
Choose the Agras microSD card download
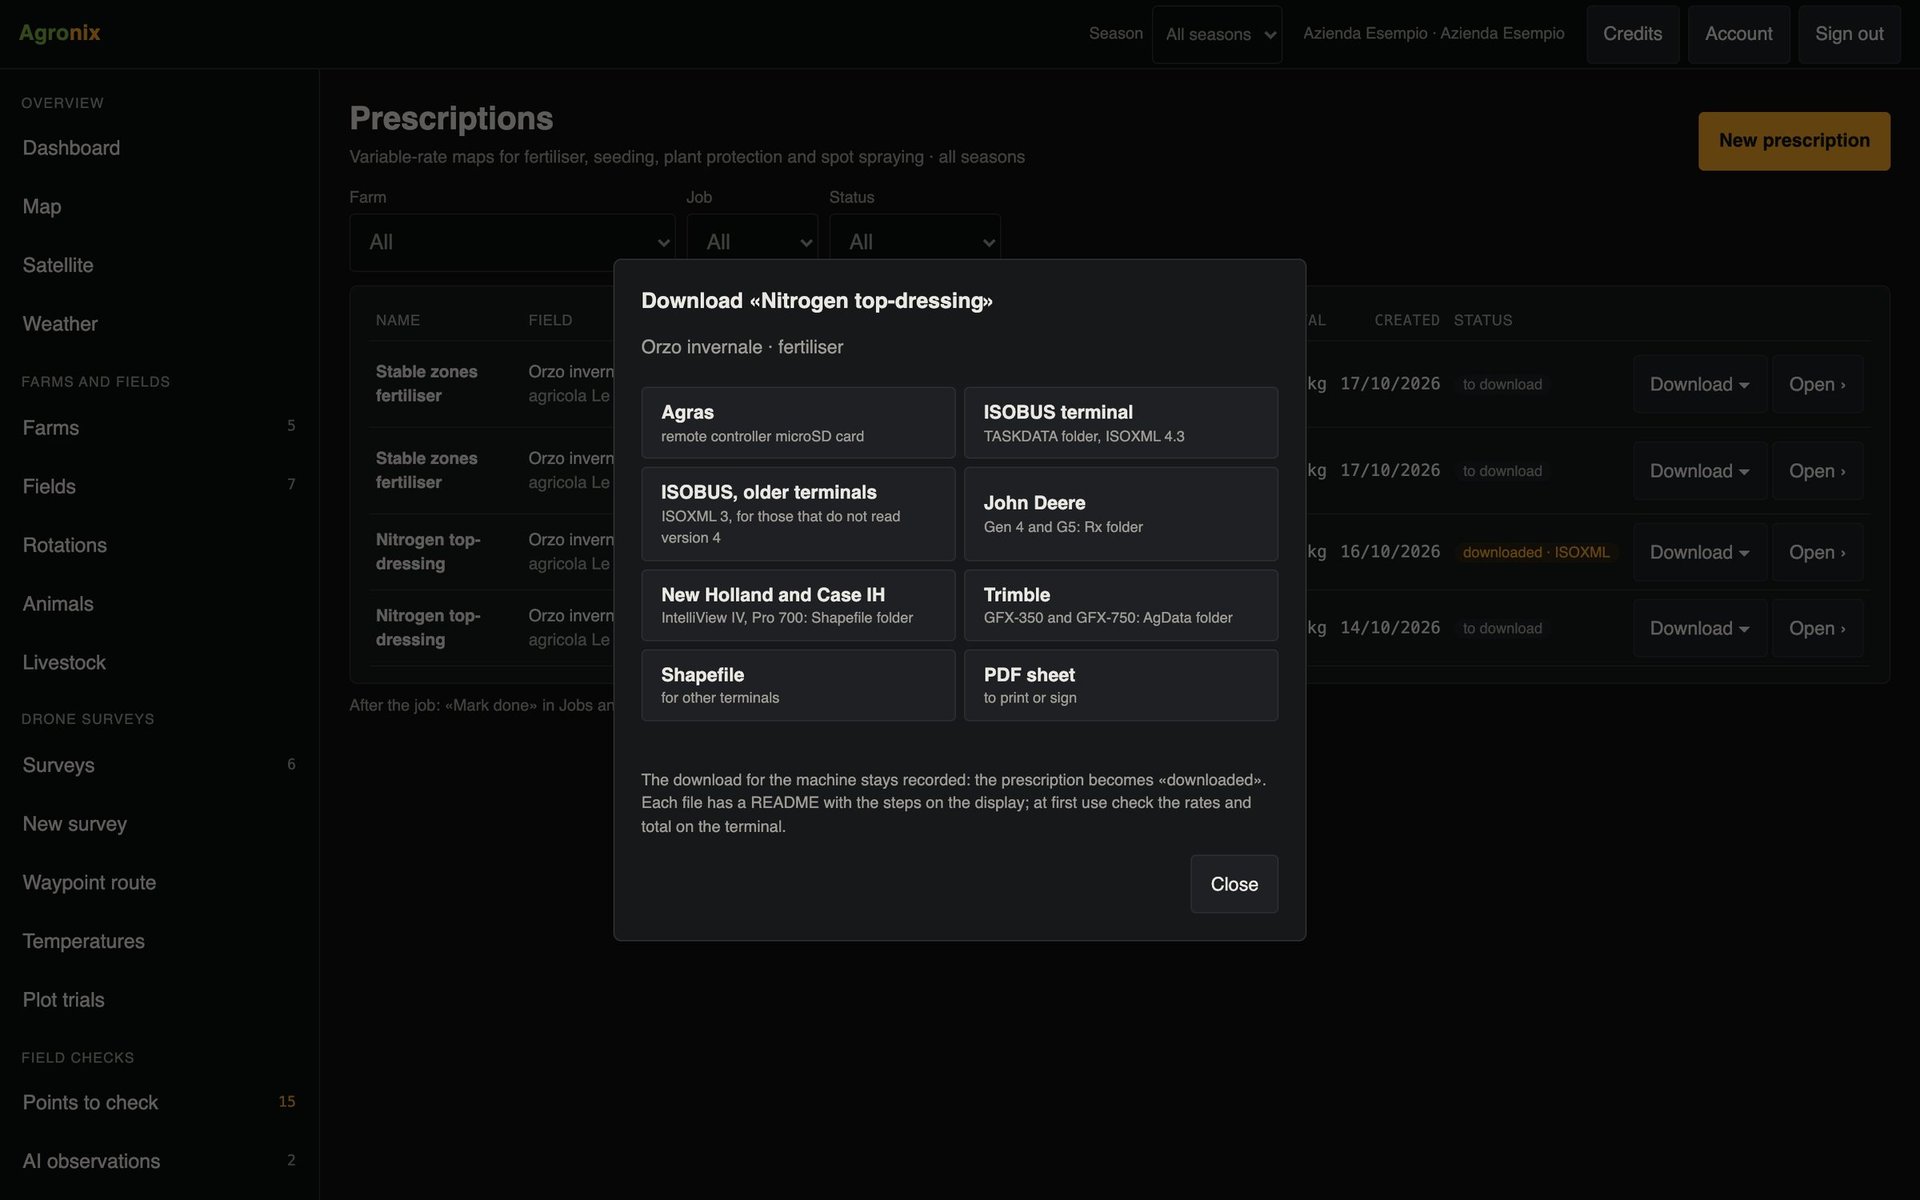pos(798,423)
